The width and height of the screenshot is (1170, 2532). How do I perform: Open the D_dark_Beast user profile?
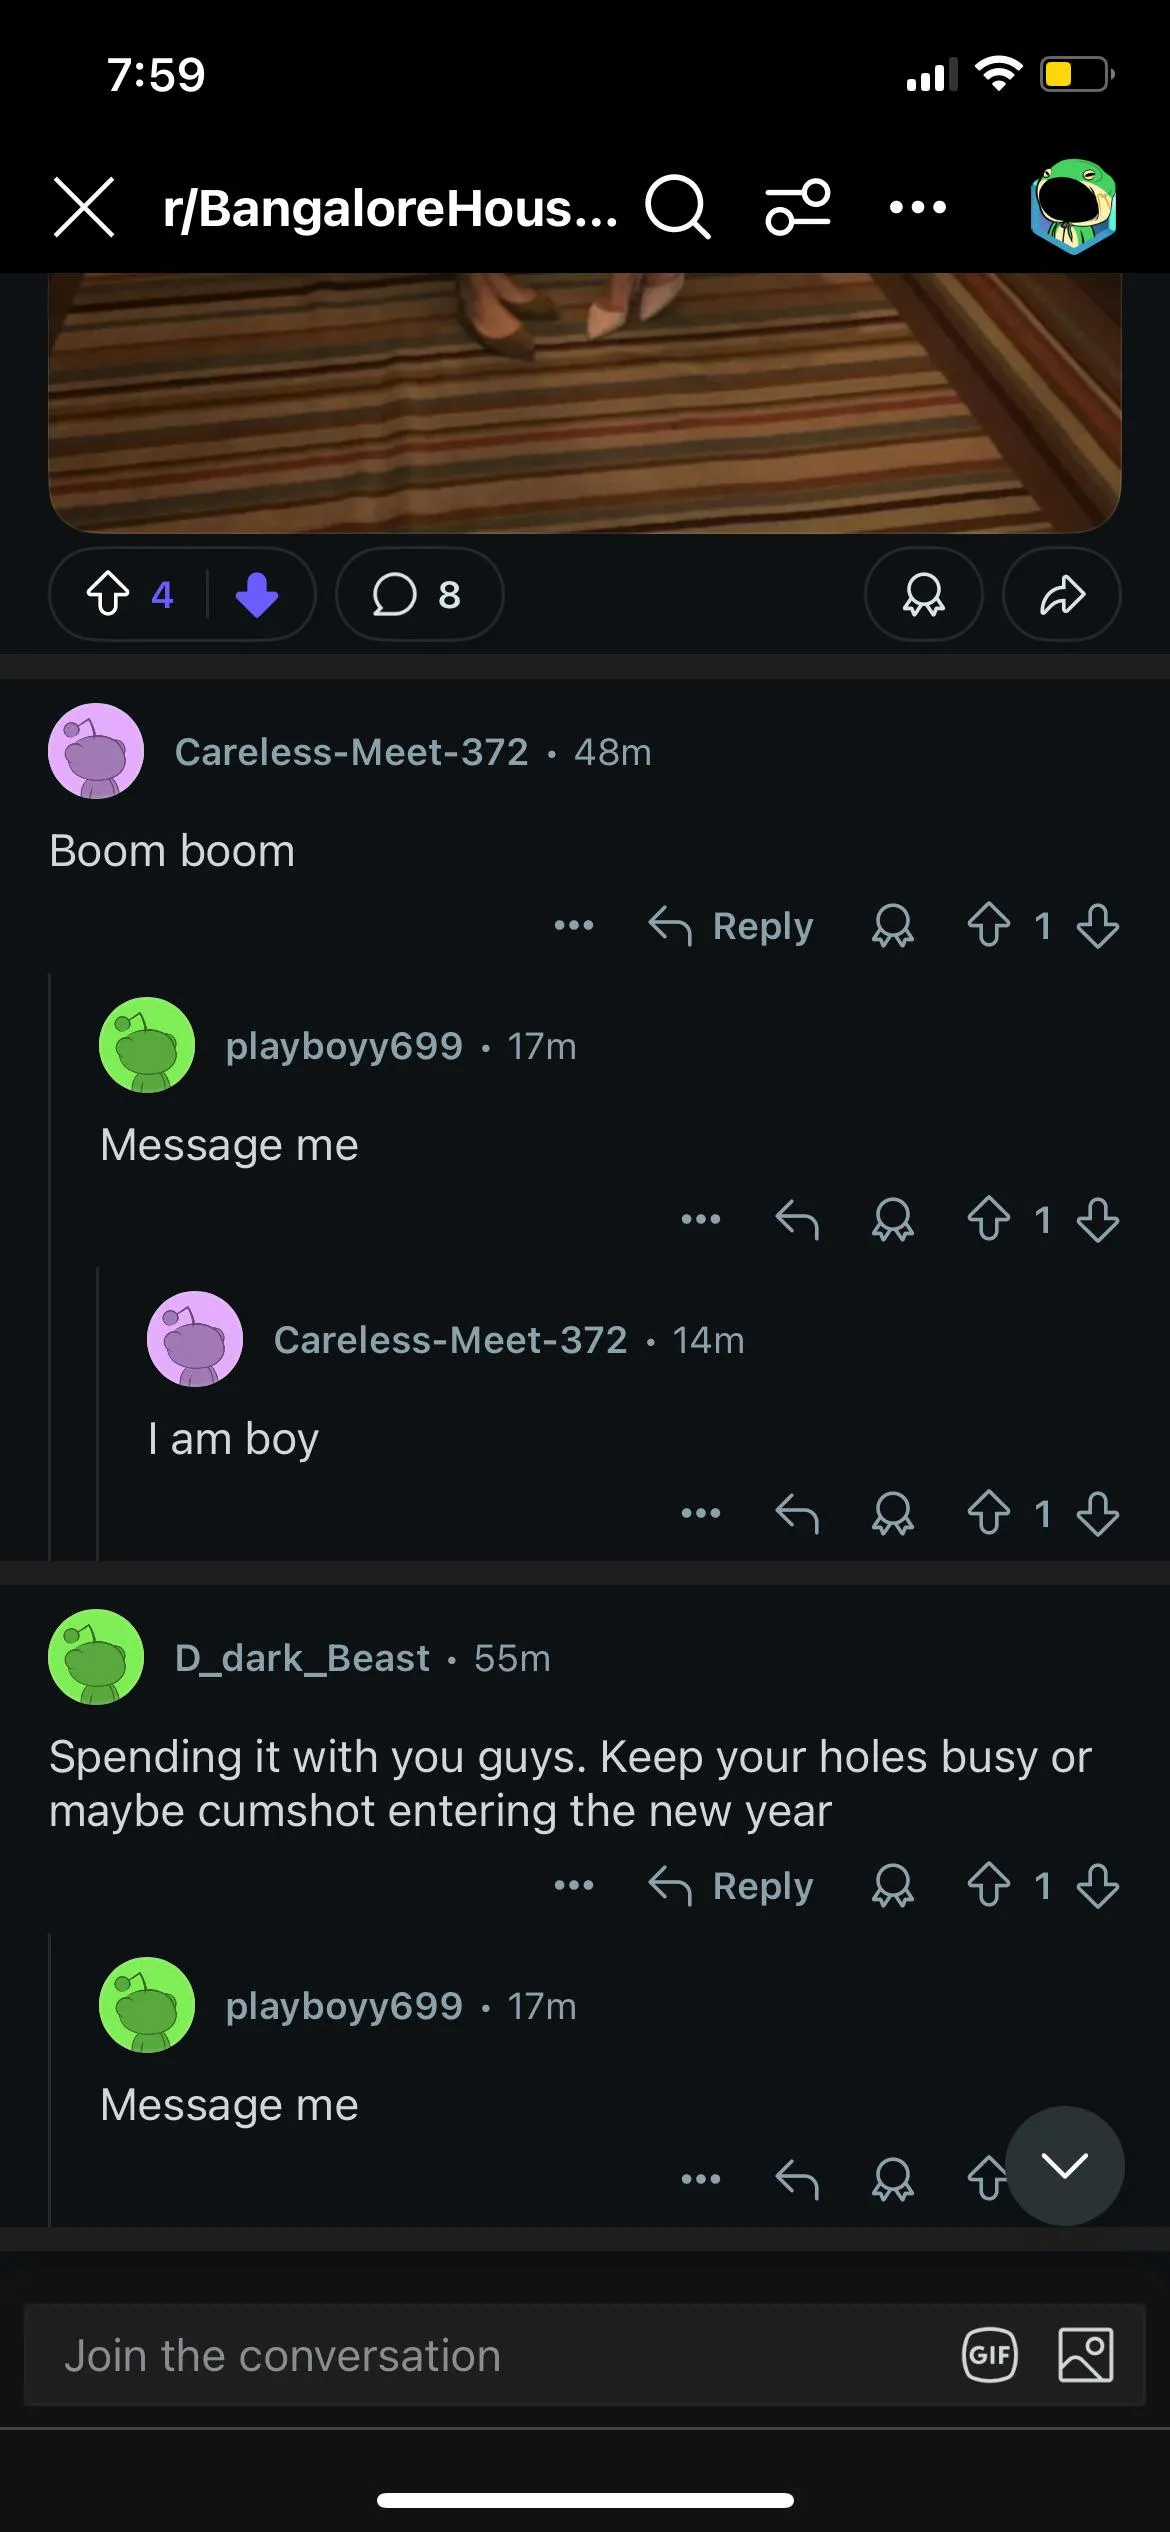302,1658
